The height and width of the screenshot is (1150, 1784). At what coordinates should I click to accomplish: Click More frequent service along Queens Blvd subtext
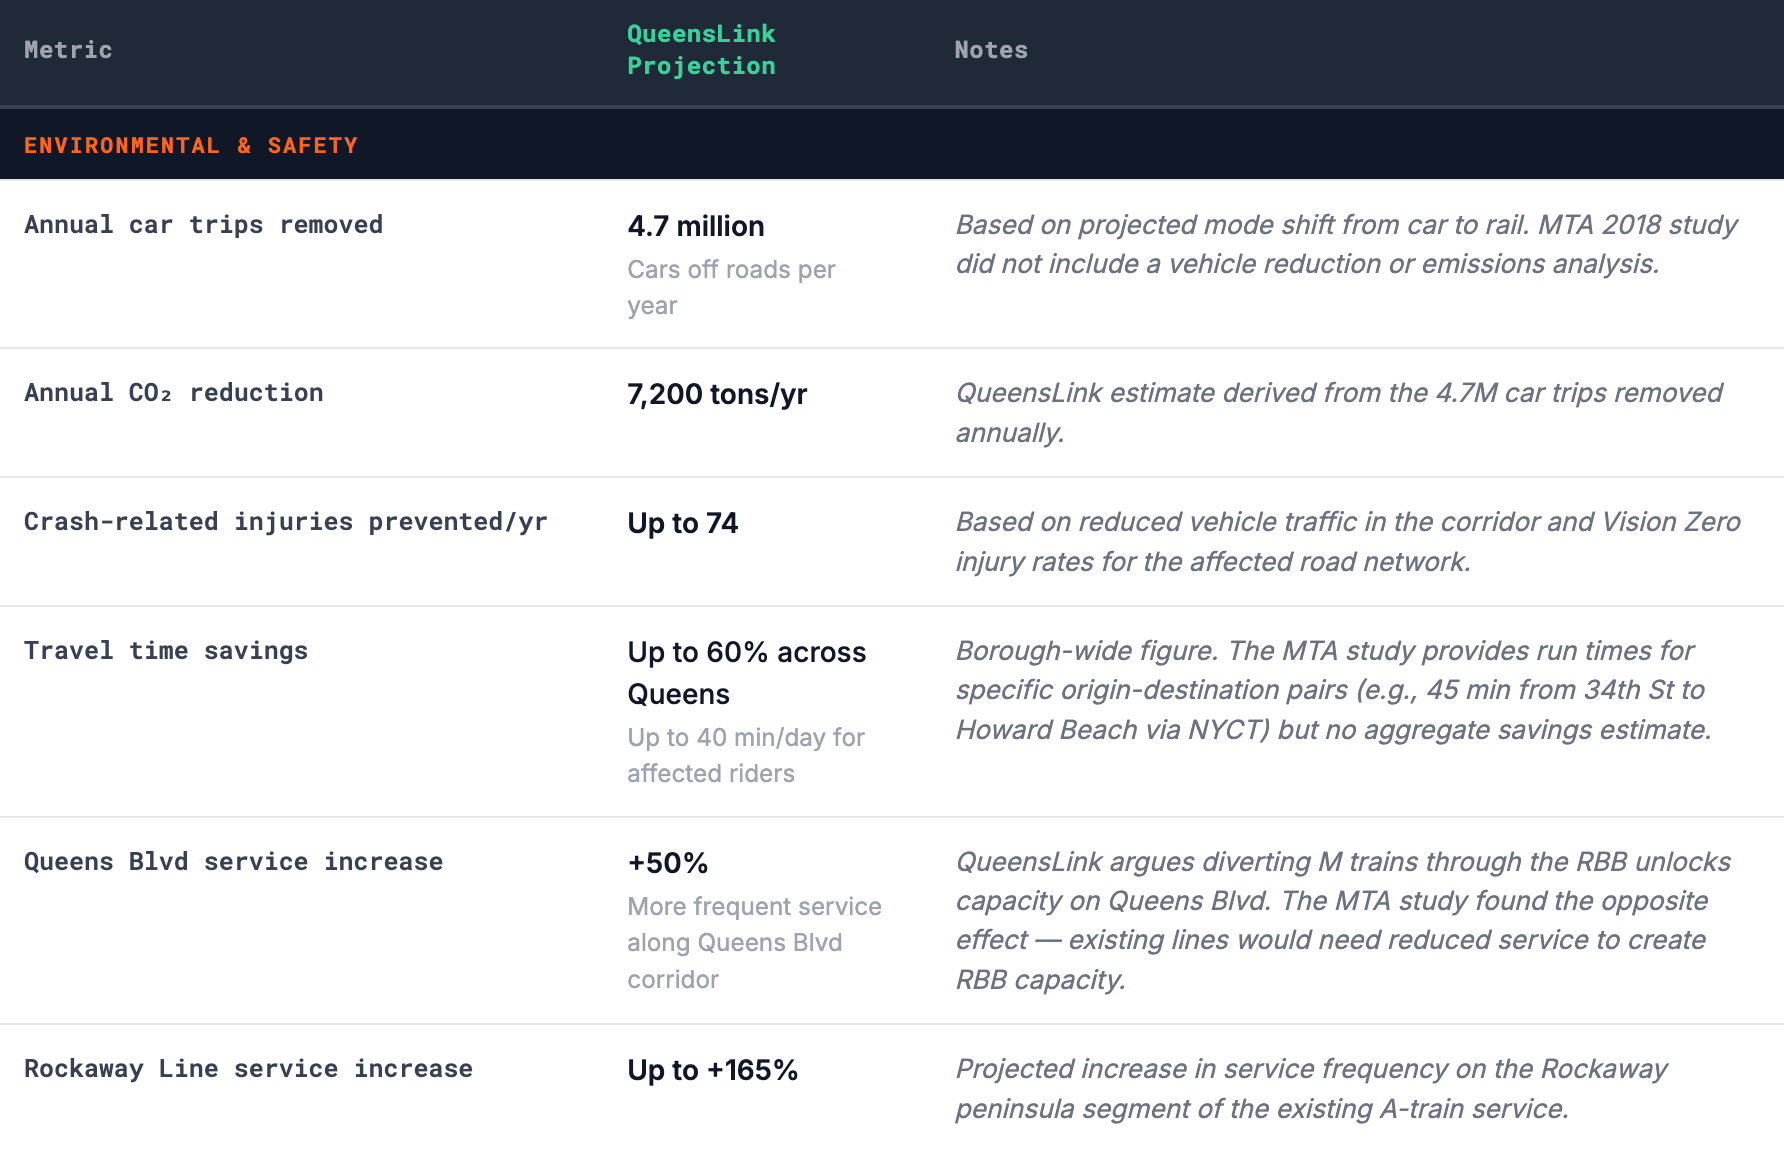coord(754,943)
